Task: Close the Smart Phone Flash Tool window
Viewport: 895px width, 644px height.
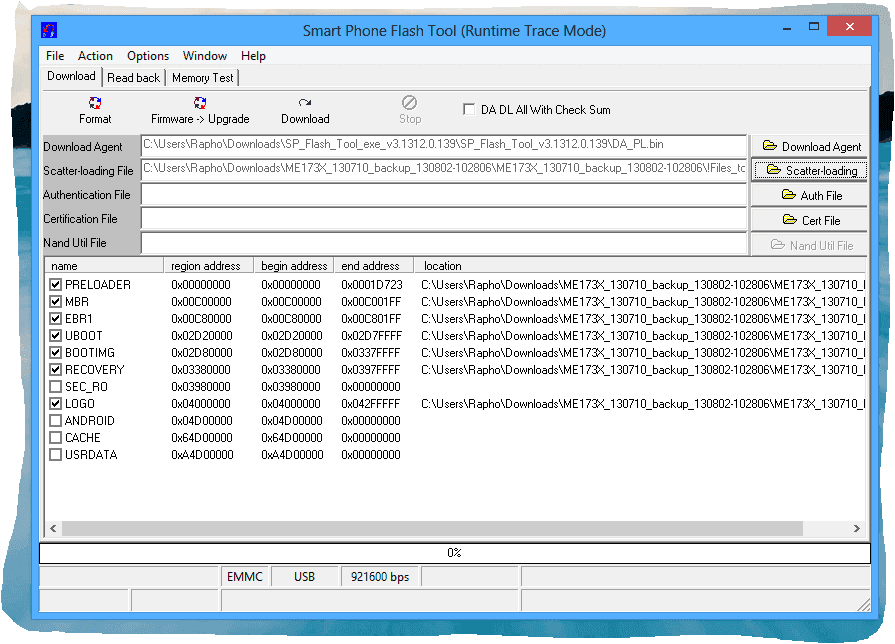Action: (x=849, y=26)
